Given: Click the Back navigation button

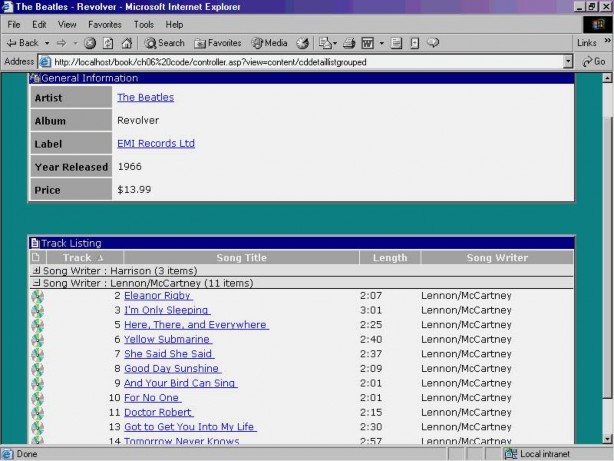Looking at the screenshot, I should coord(22,43).
